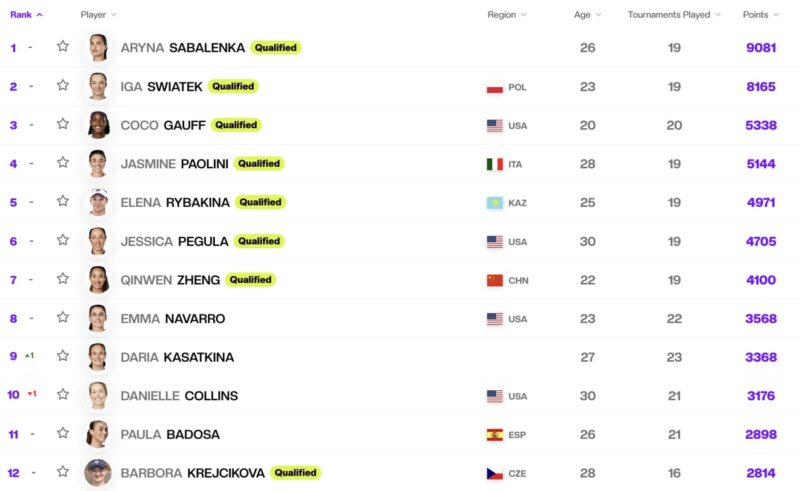Click the Czech flag next to CZE

pos(494,474)
